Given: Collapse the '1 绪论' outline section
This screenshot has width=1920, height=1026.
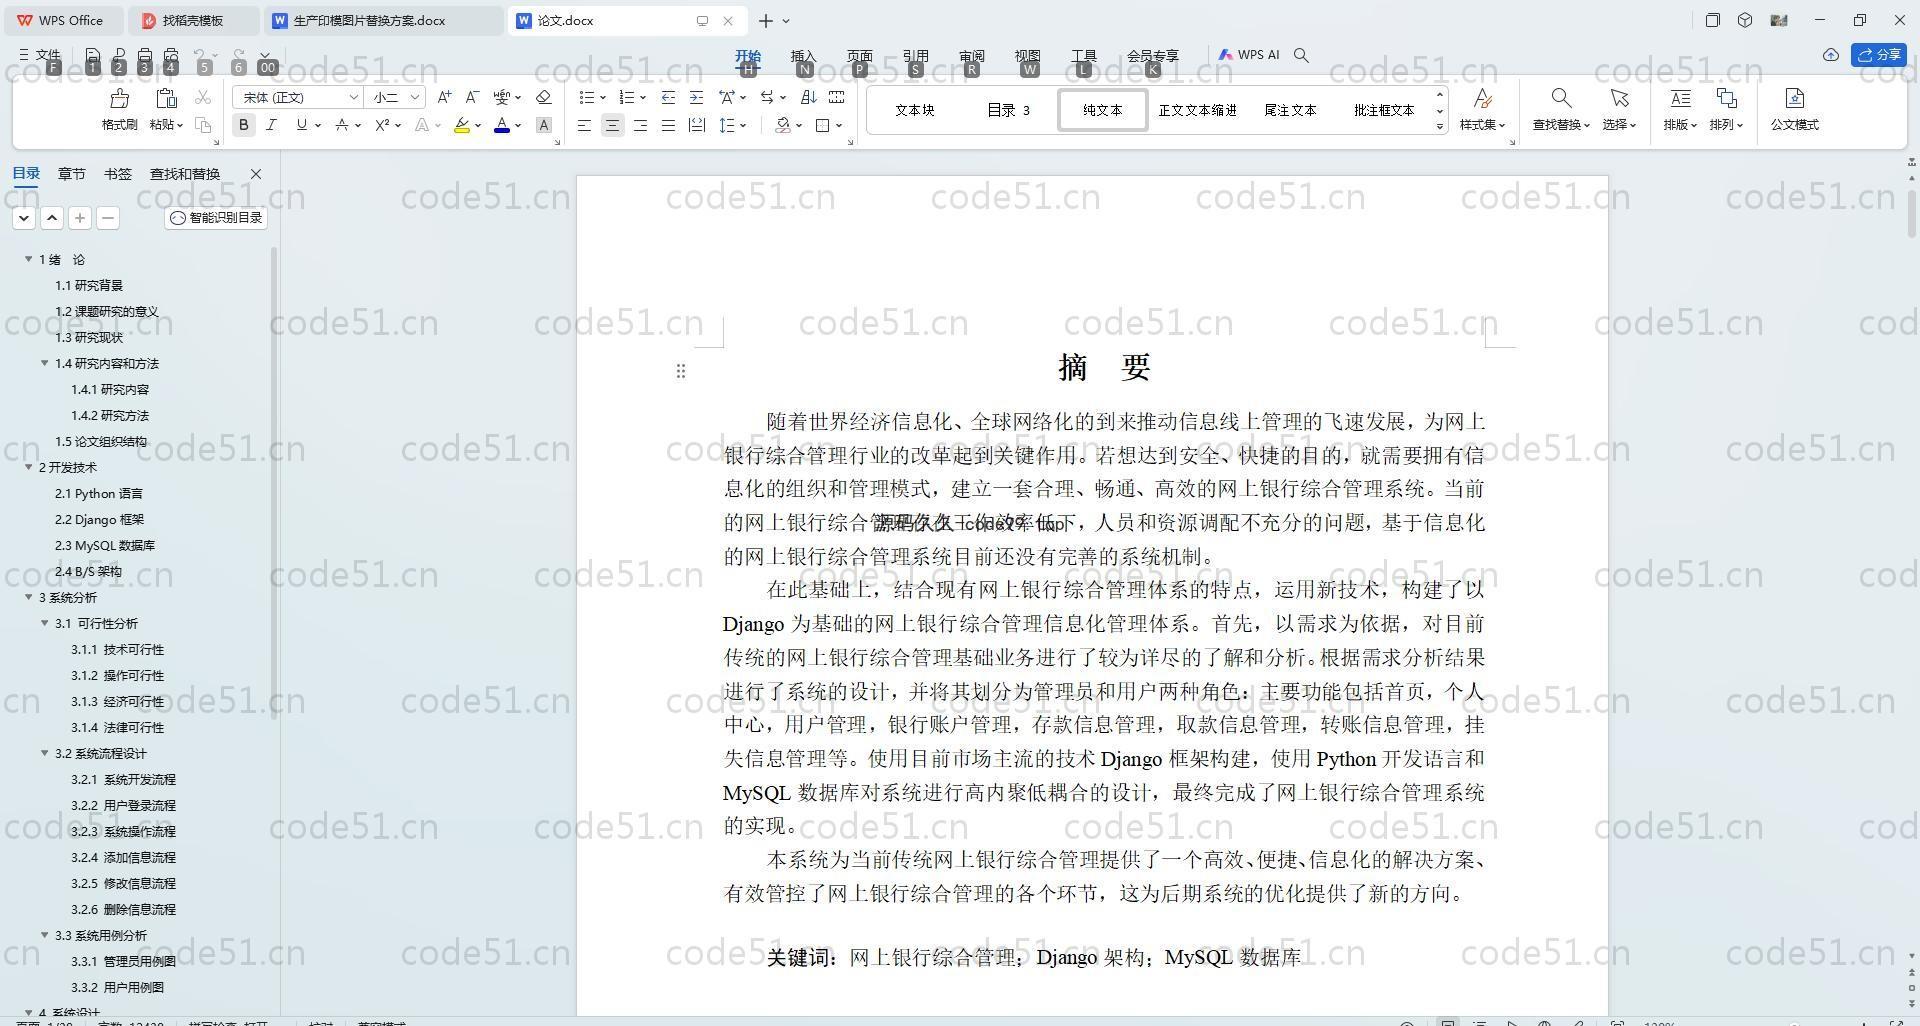Looking at the screenshot, I should [x=29, y=259].
